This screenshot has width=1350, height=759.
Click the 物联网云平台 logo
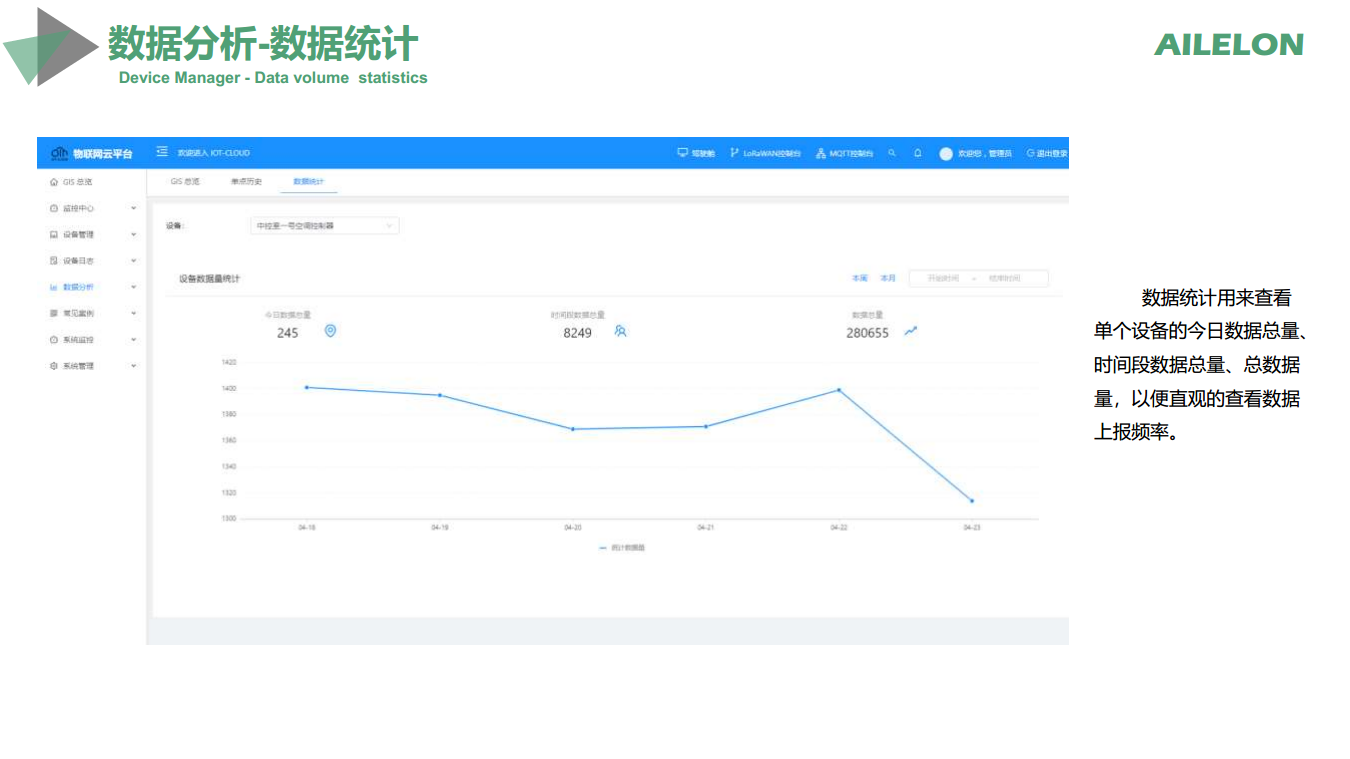[92, 153]
